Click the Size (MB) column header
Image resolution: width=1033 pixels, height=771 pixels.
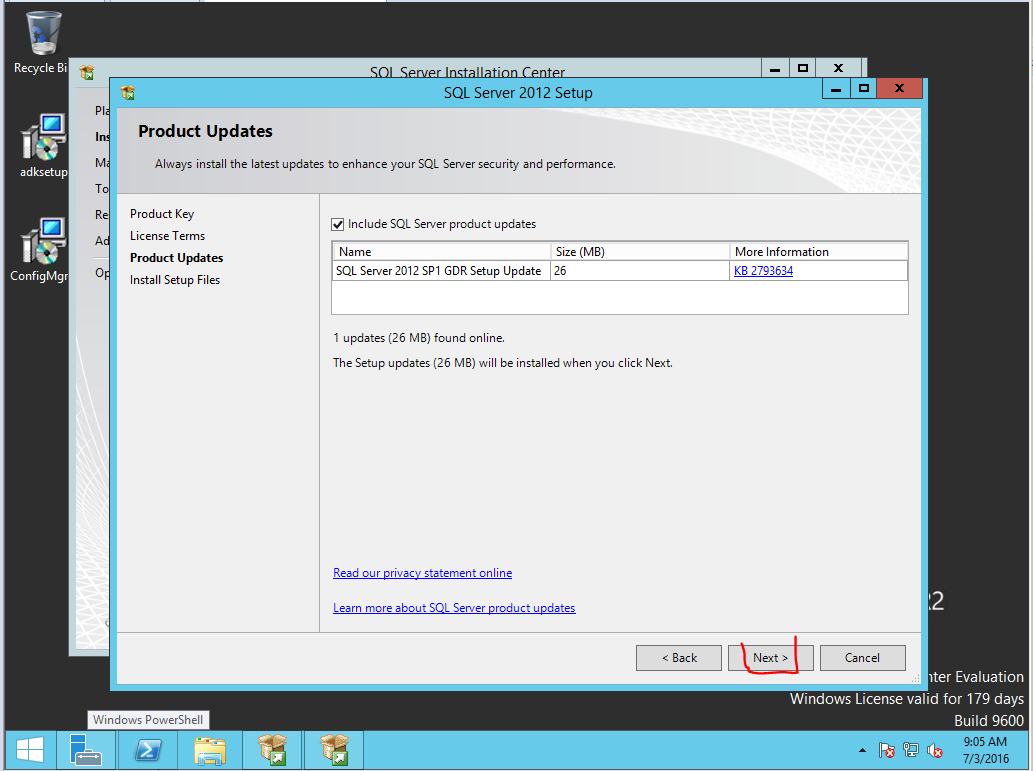(640, 252)
